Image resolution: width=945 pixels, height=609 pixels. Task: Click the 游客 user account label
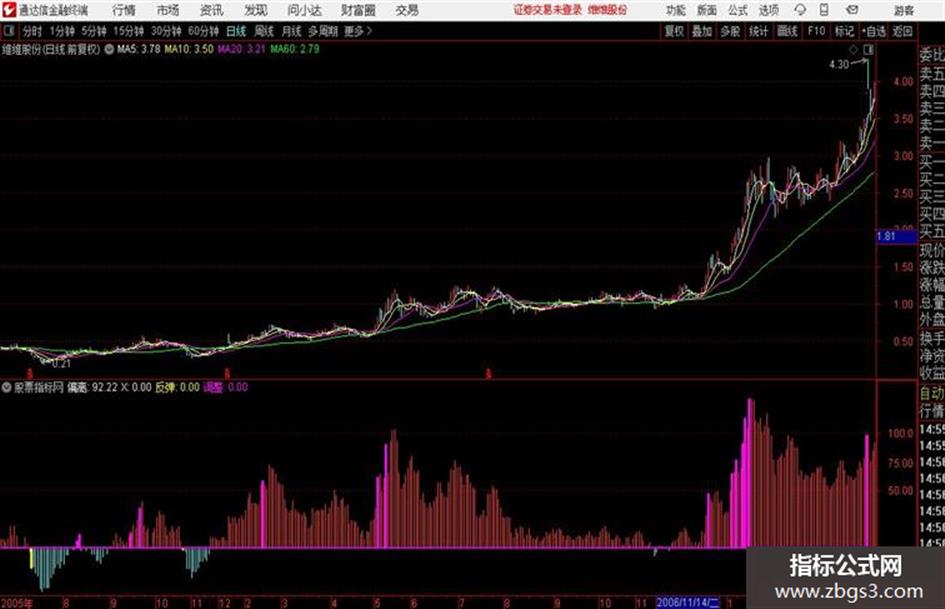[x=904, y=10]
